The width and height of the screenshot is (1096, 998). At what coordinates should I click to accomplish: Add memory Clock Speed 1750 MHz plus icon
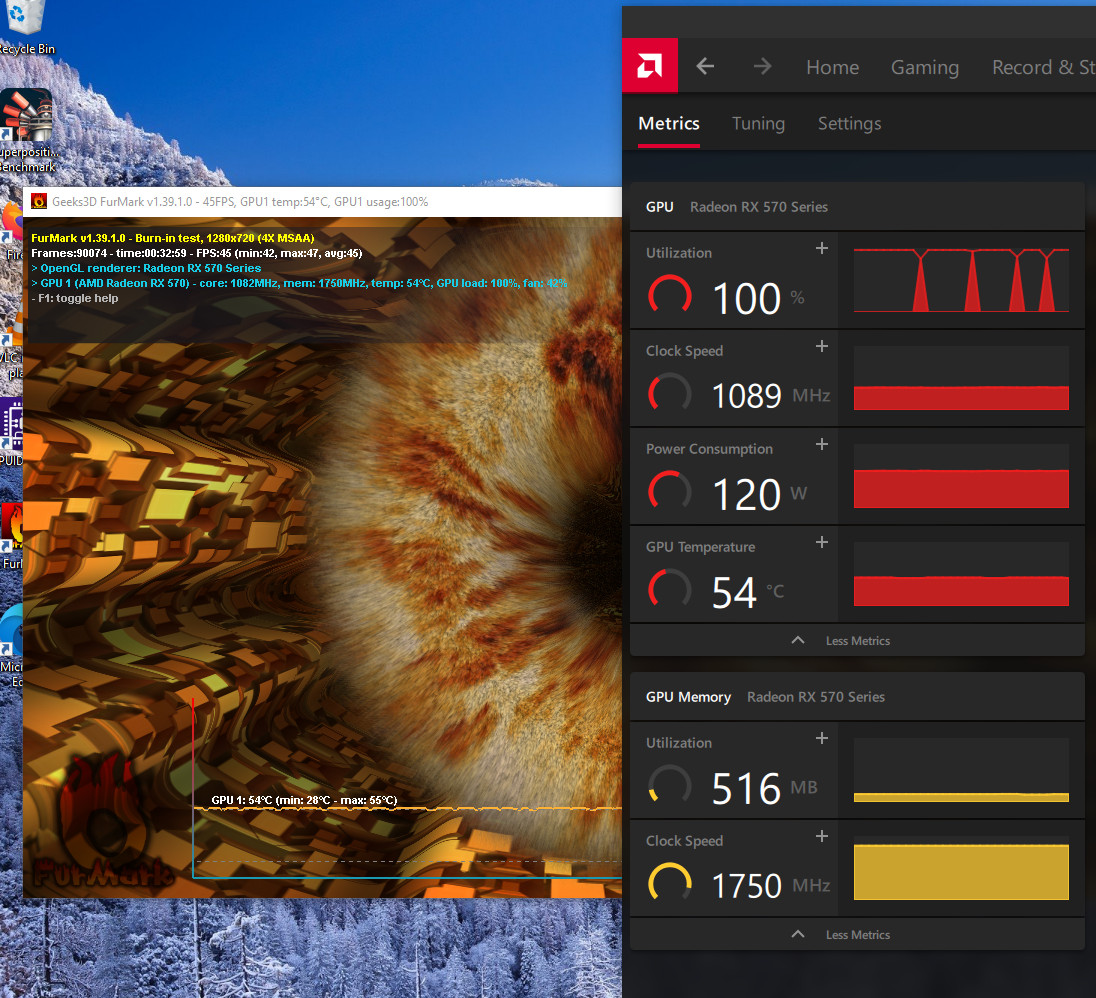tap(822, 836)
